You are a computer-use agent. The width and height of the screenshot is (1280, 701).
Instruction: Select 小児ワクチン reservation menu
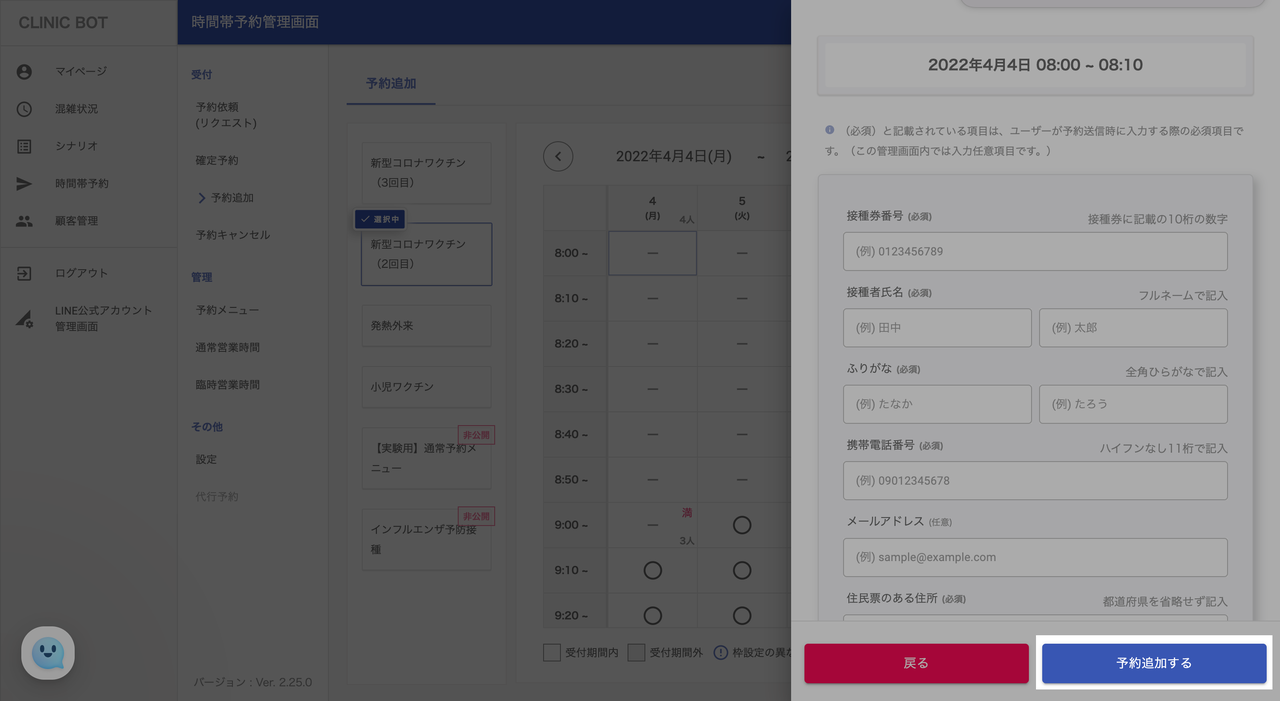[x=426, y=387]
